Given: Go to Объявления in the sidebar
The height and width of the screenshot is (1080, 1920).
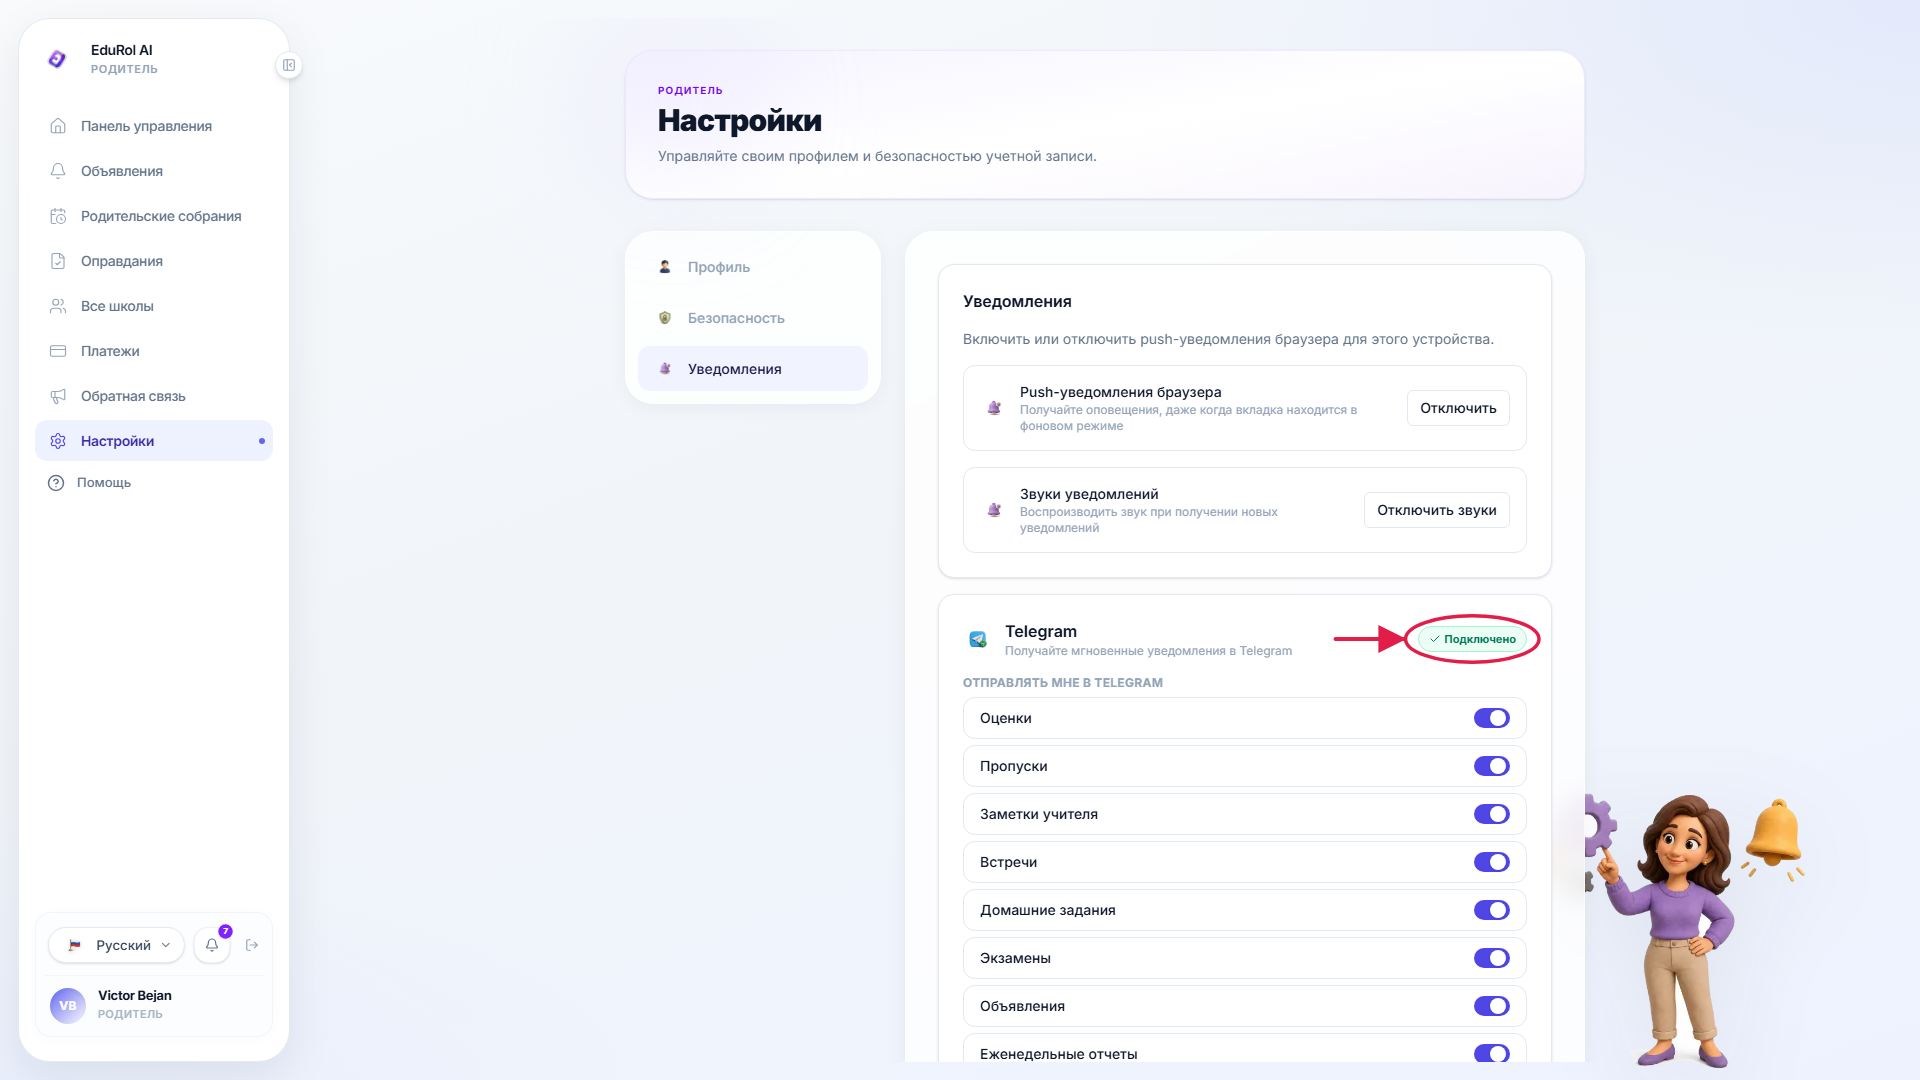Looking at the screenshot, I should tap(154, 171).
